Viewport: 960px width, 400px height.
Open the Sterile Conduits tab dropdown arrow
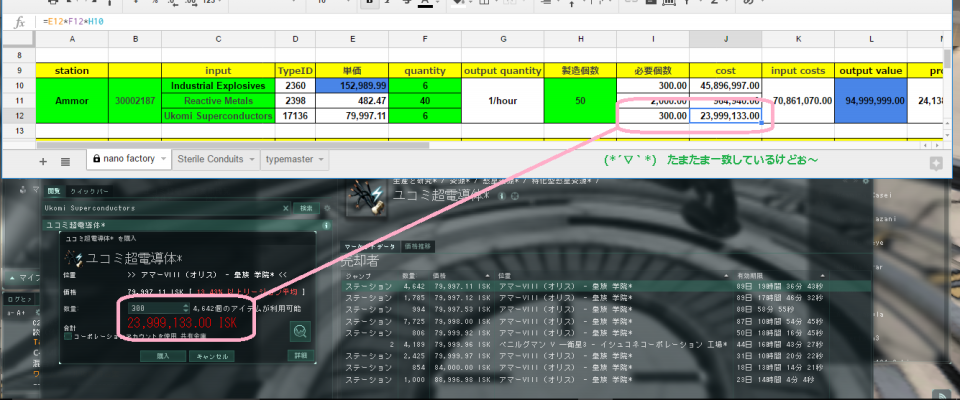pyautogui.click(x=251, y=159)
